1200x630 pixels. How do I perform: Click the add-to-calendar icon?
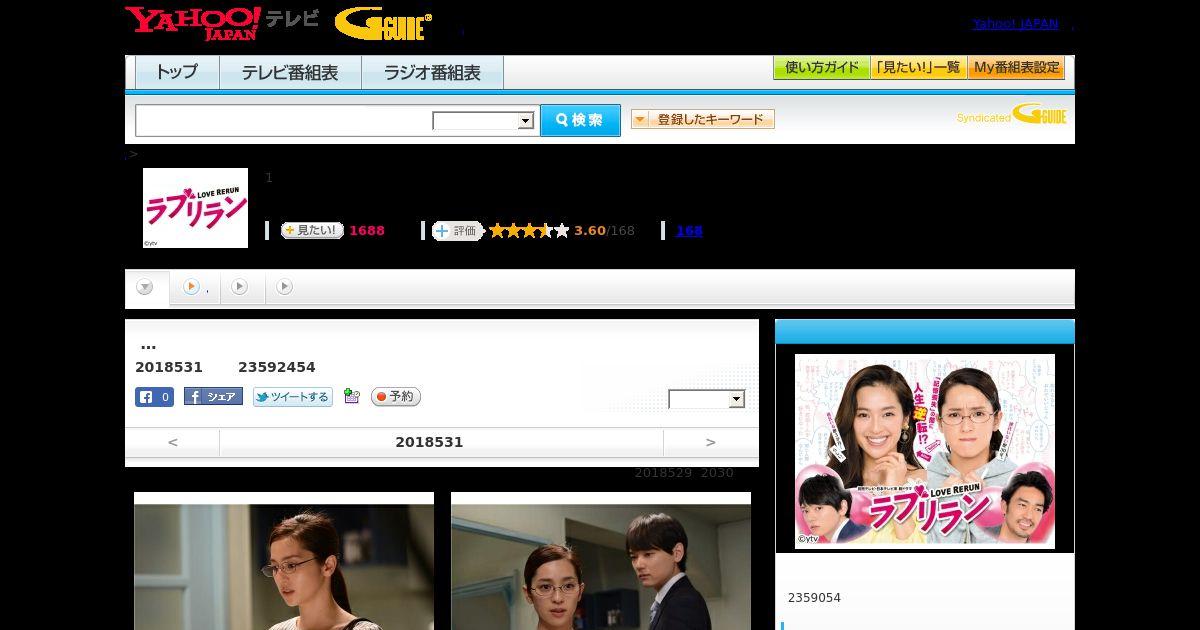click(351, 396)
